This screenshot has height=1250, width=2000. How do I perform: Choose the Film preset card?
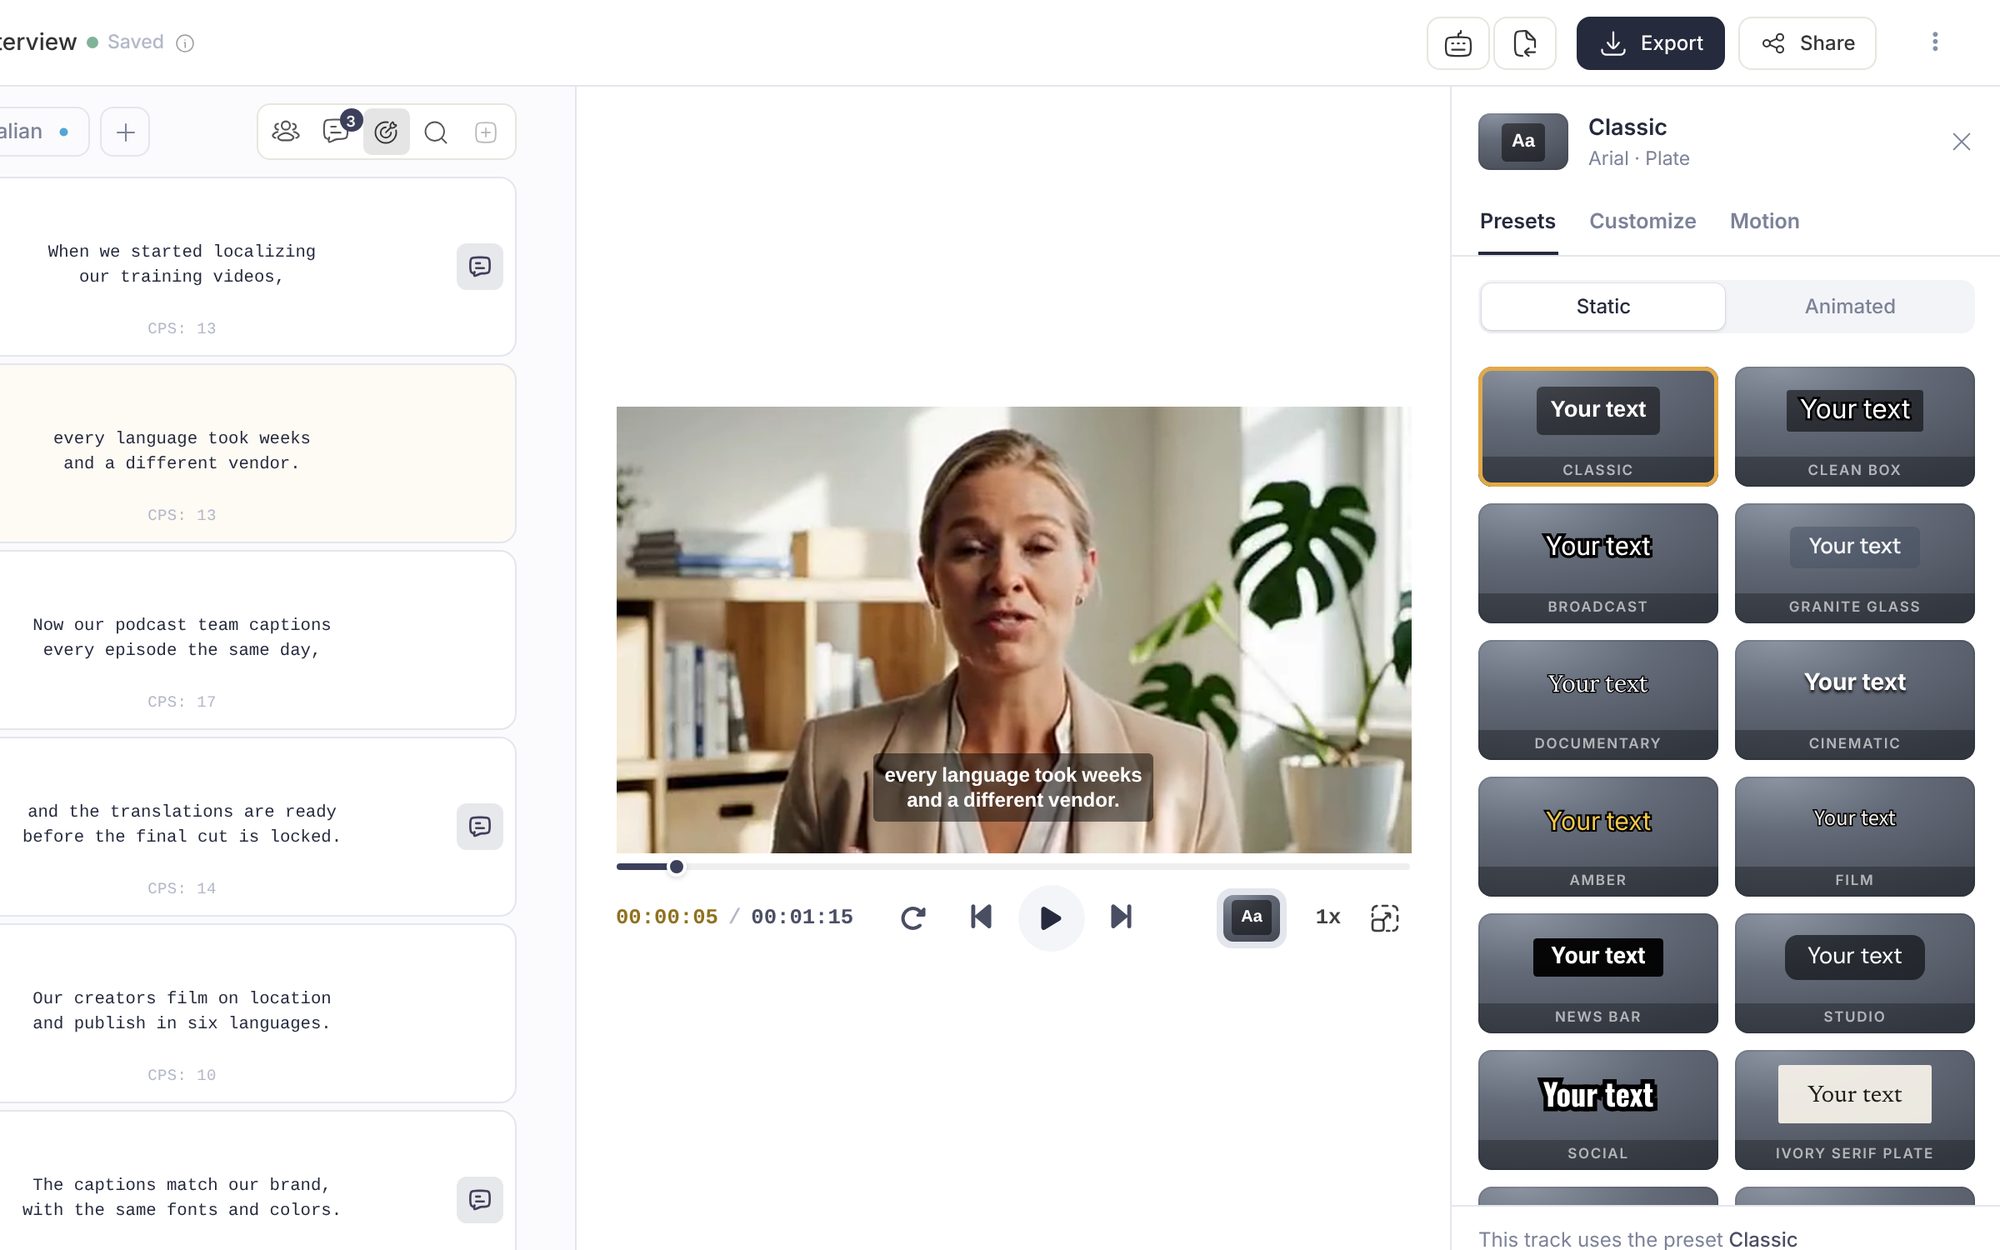coord(1855,837)
